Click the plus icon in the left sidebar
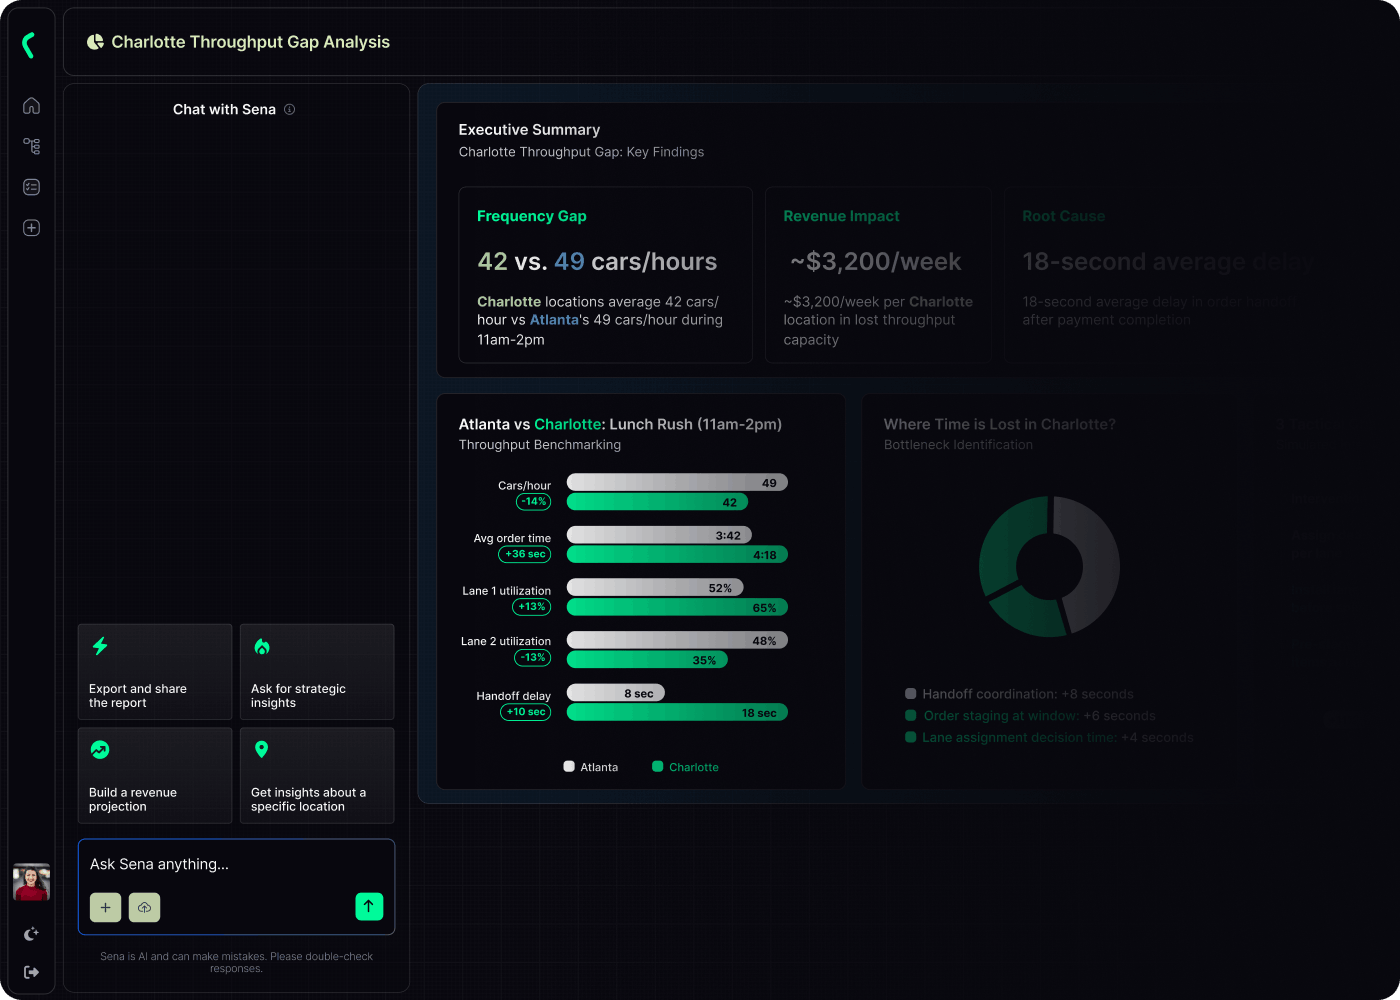The image size is (1400, 1000). click(x=31, y=227)
